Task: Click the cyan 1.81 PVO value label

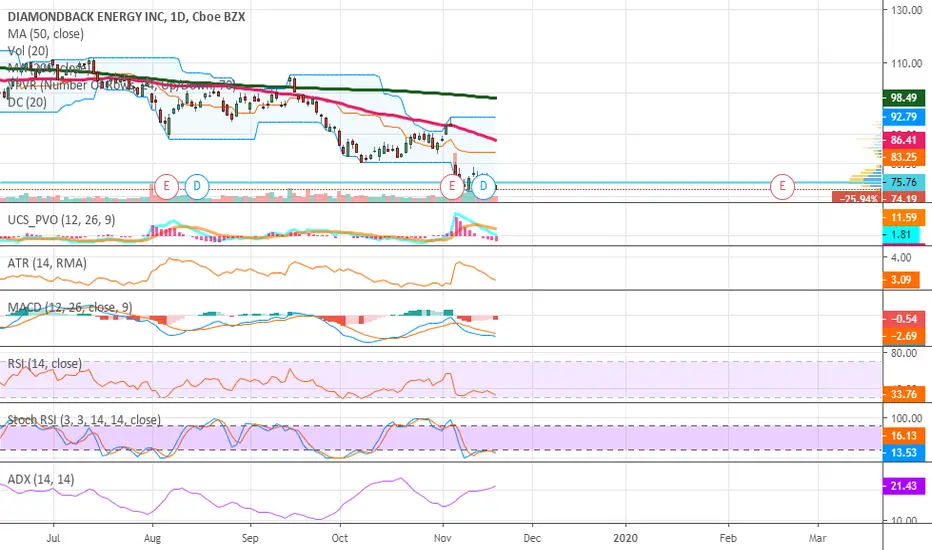Action: pyautogui.click(x=901, y=234)
